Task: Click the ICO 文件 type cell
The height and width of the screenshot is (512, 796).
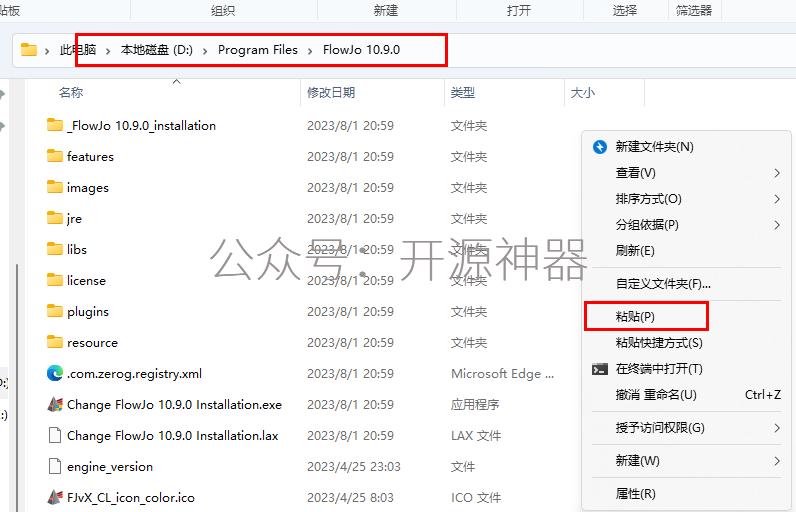Action: pos(476,498)
